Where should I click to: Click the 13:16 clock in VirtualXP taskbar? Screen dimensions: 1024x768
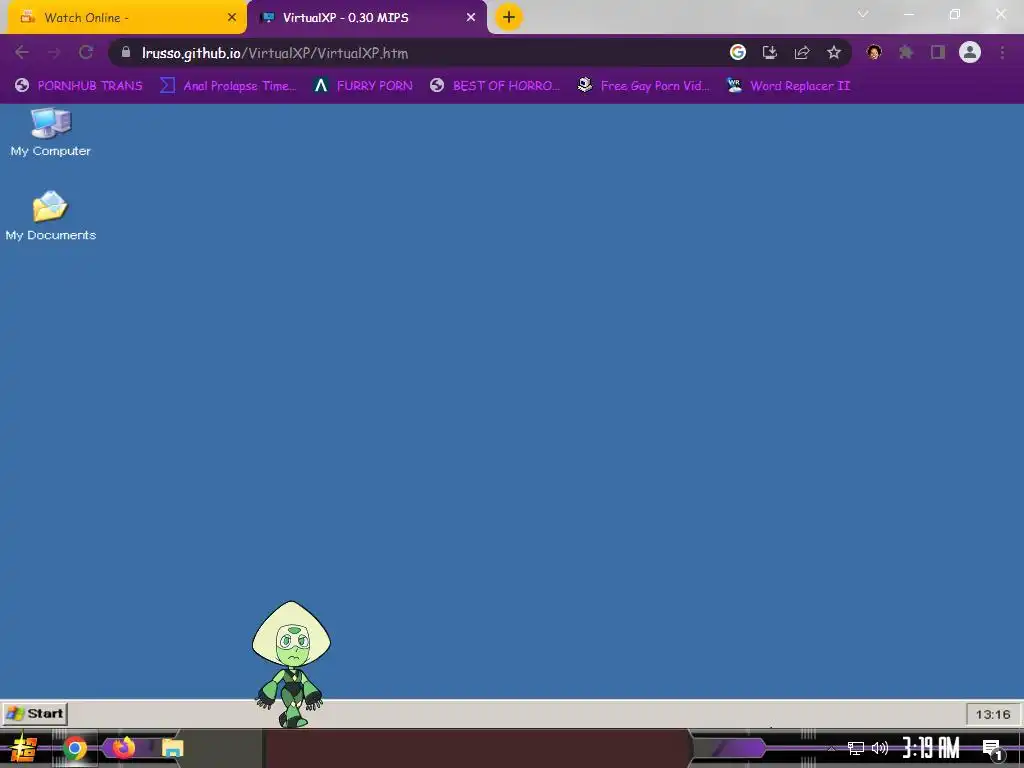(x=993, y=714)
